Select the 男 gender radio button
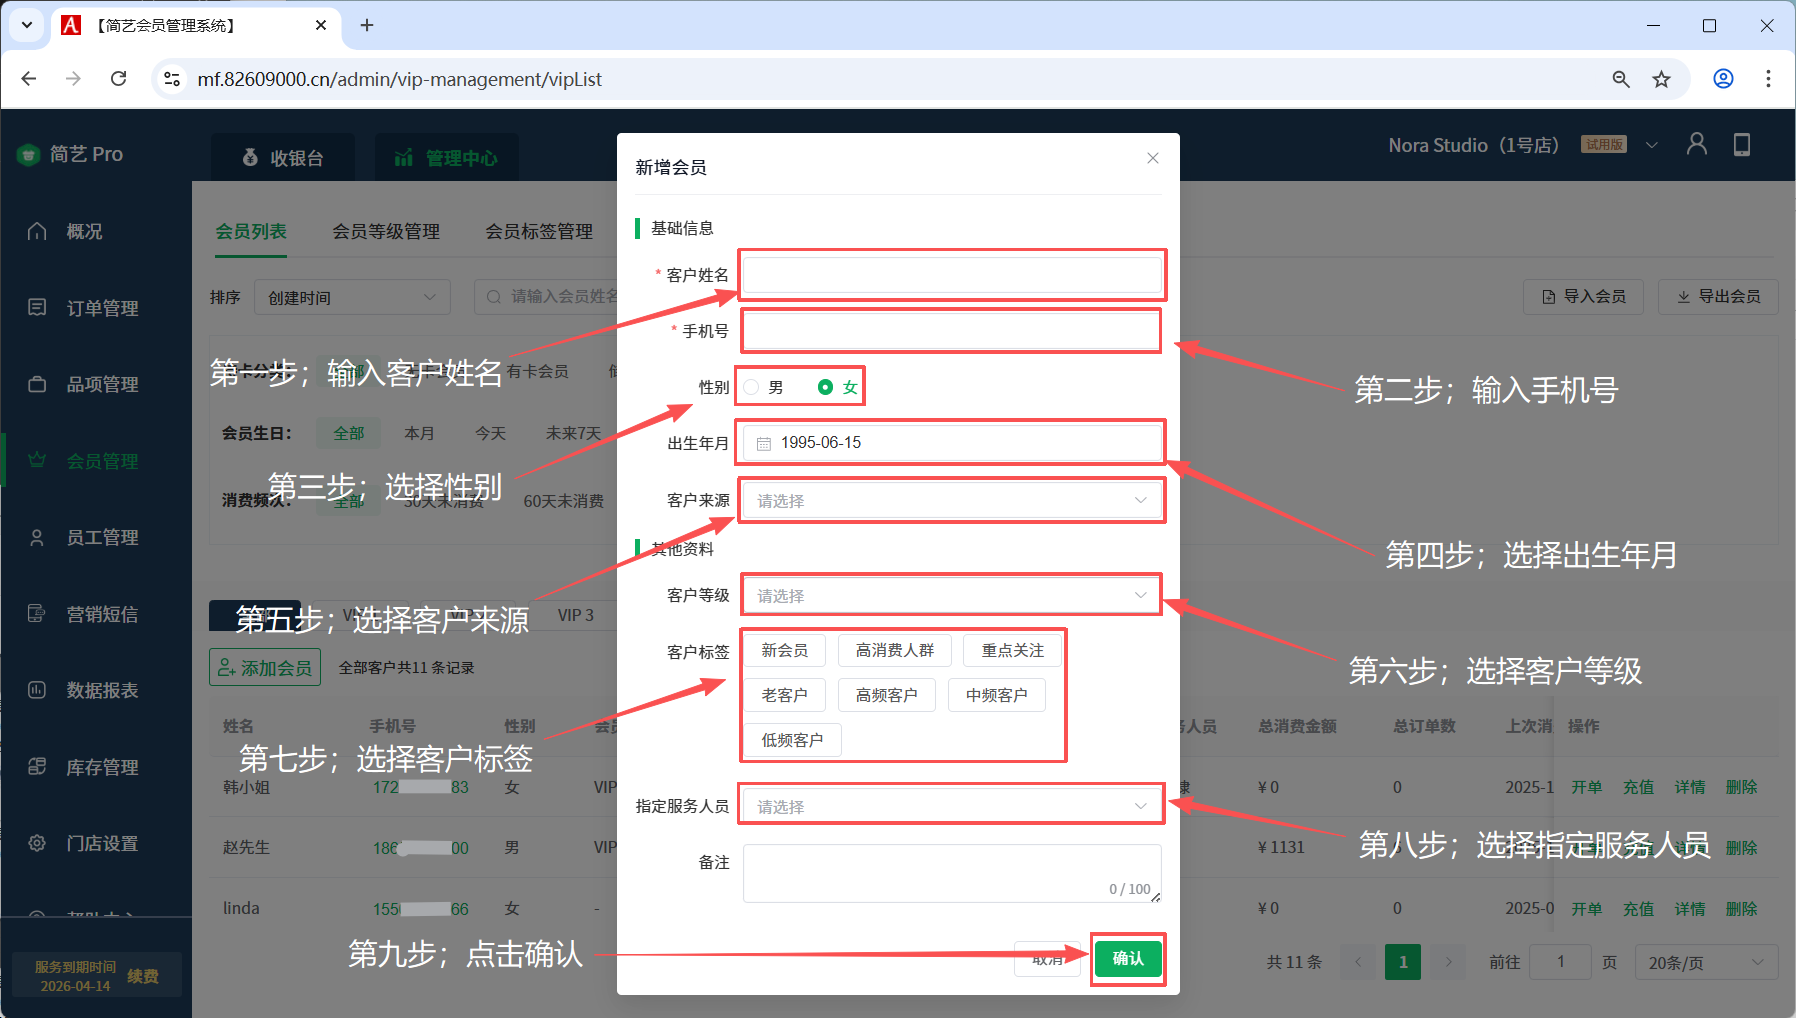This screenshot has width=1796, height=1018. tap(752, 387)
